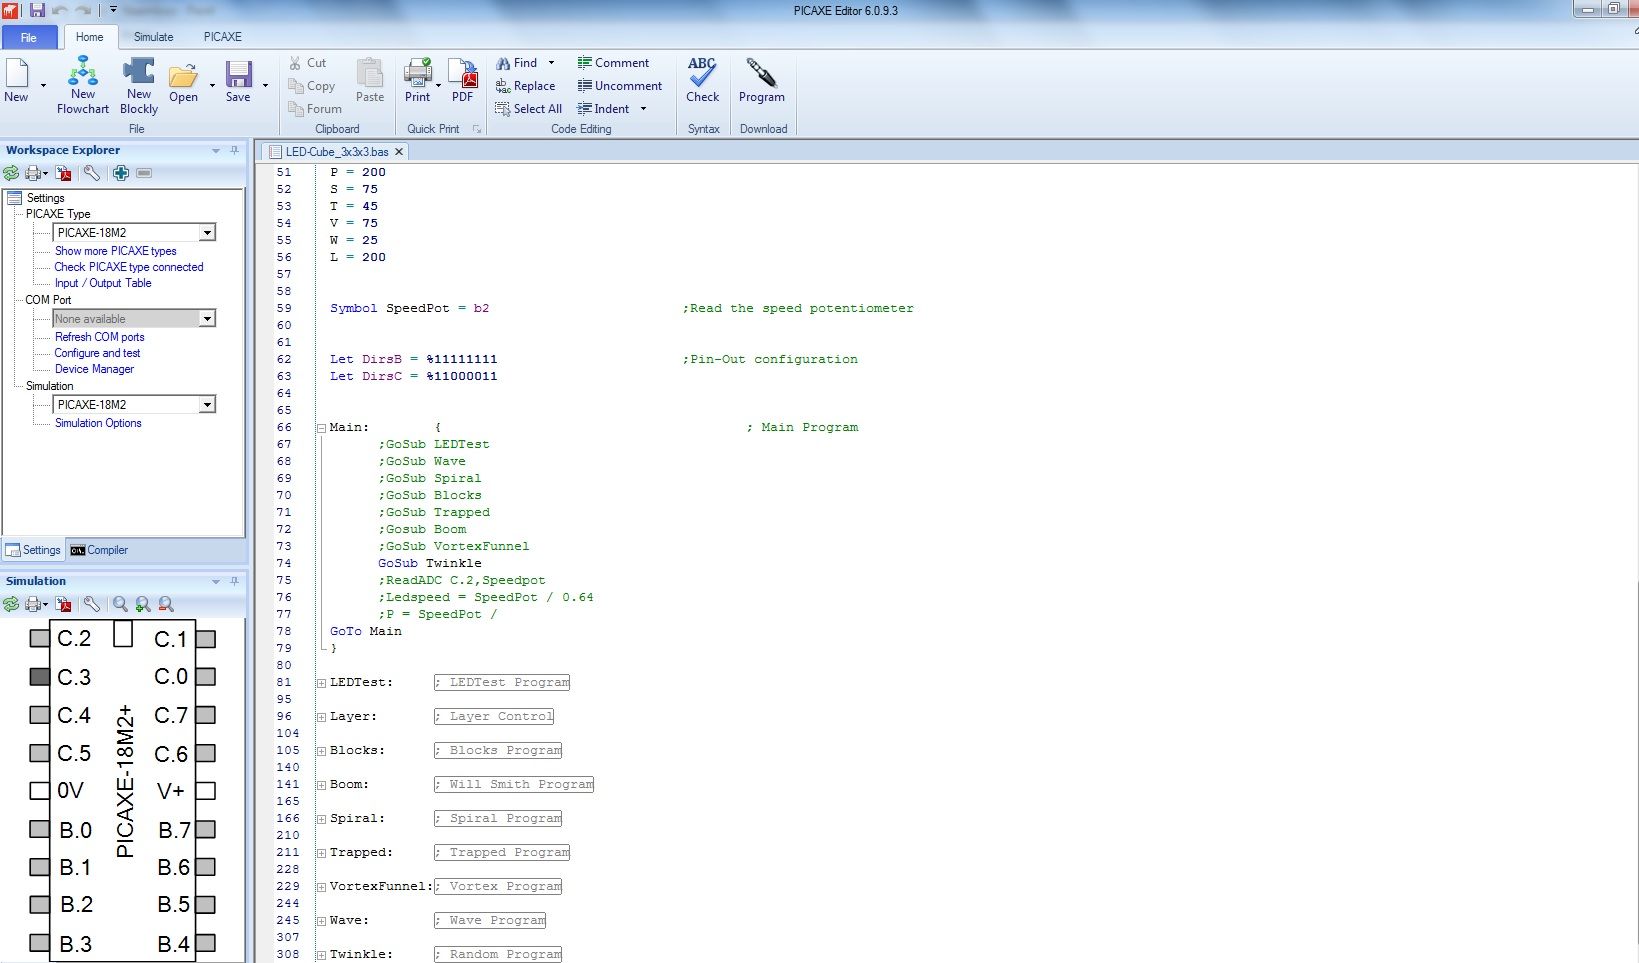Toggle simulation pin C.7 input
1639x963 pixels.
(x=206, y=715)
